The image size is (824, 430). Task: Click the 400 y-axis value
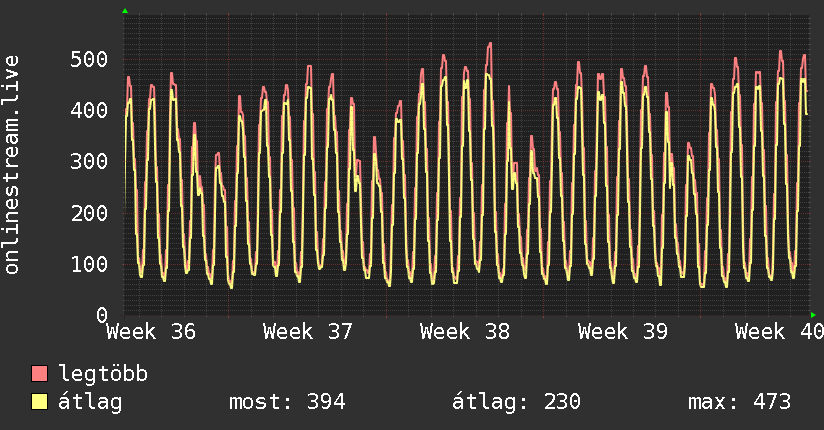pyautogui.click(x=89, y=110)
